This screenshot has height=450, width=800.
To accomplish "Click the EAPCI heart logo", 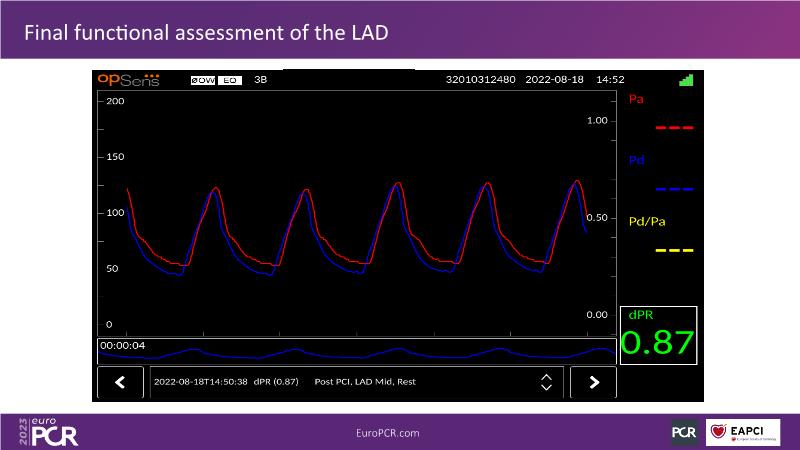I will click(x=743, y=432).
